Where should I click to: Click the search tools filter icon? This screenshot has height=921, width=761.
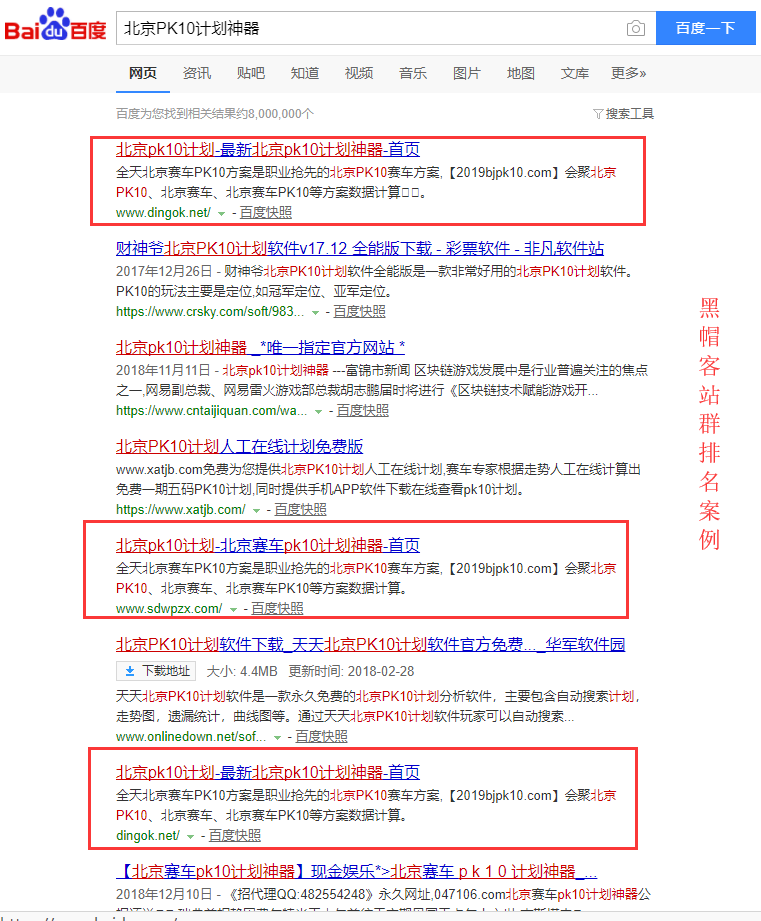(598, 114)
